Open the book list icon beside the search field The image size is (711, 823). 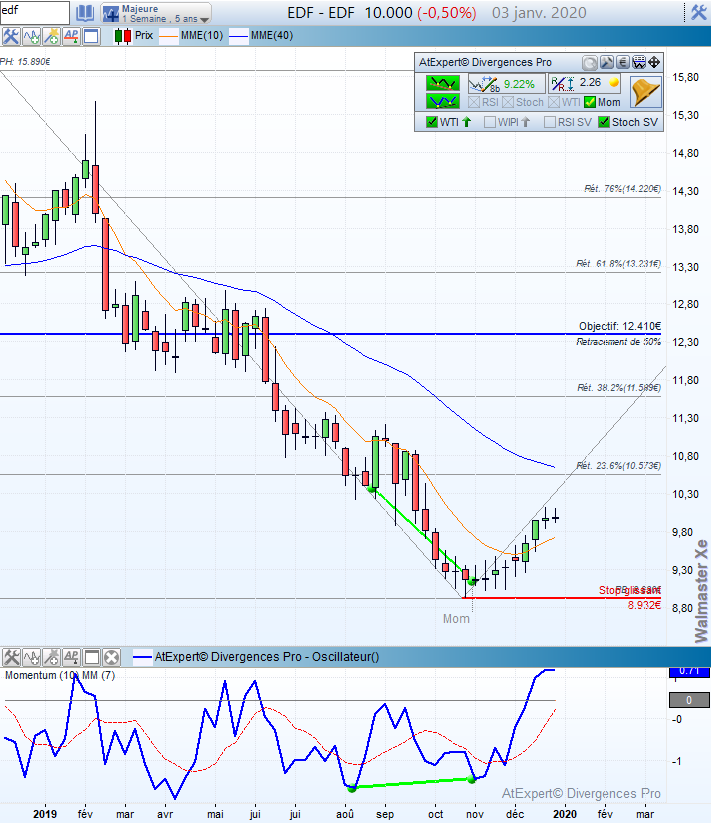click(85, 13)
